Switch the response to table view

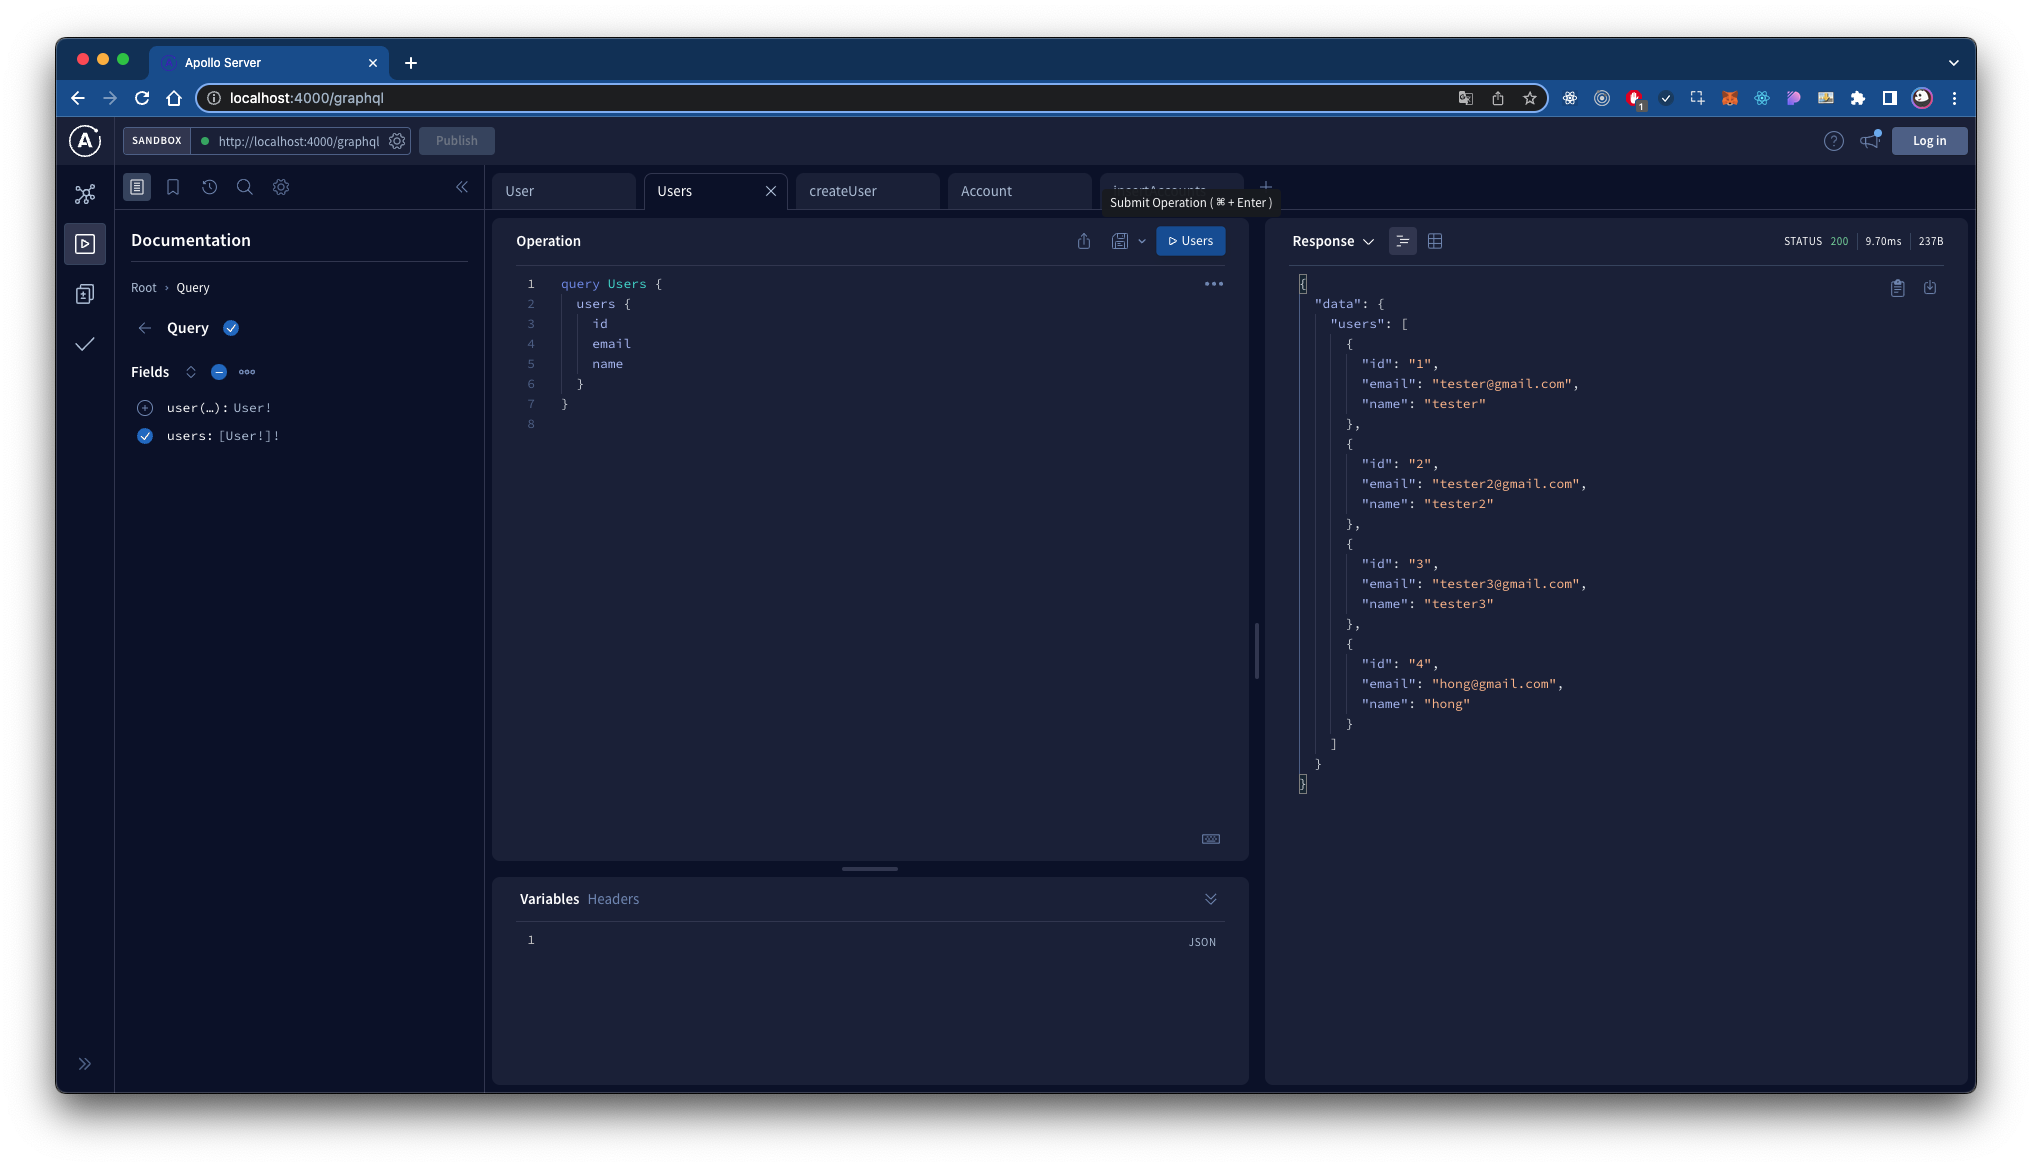[x=1435, y=241]
